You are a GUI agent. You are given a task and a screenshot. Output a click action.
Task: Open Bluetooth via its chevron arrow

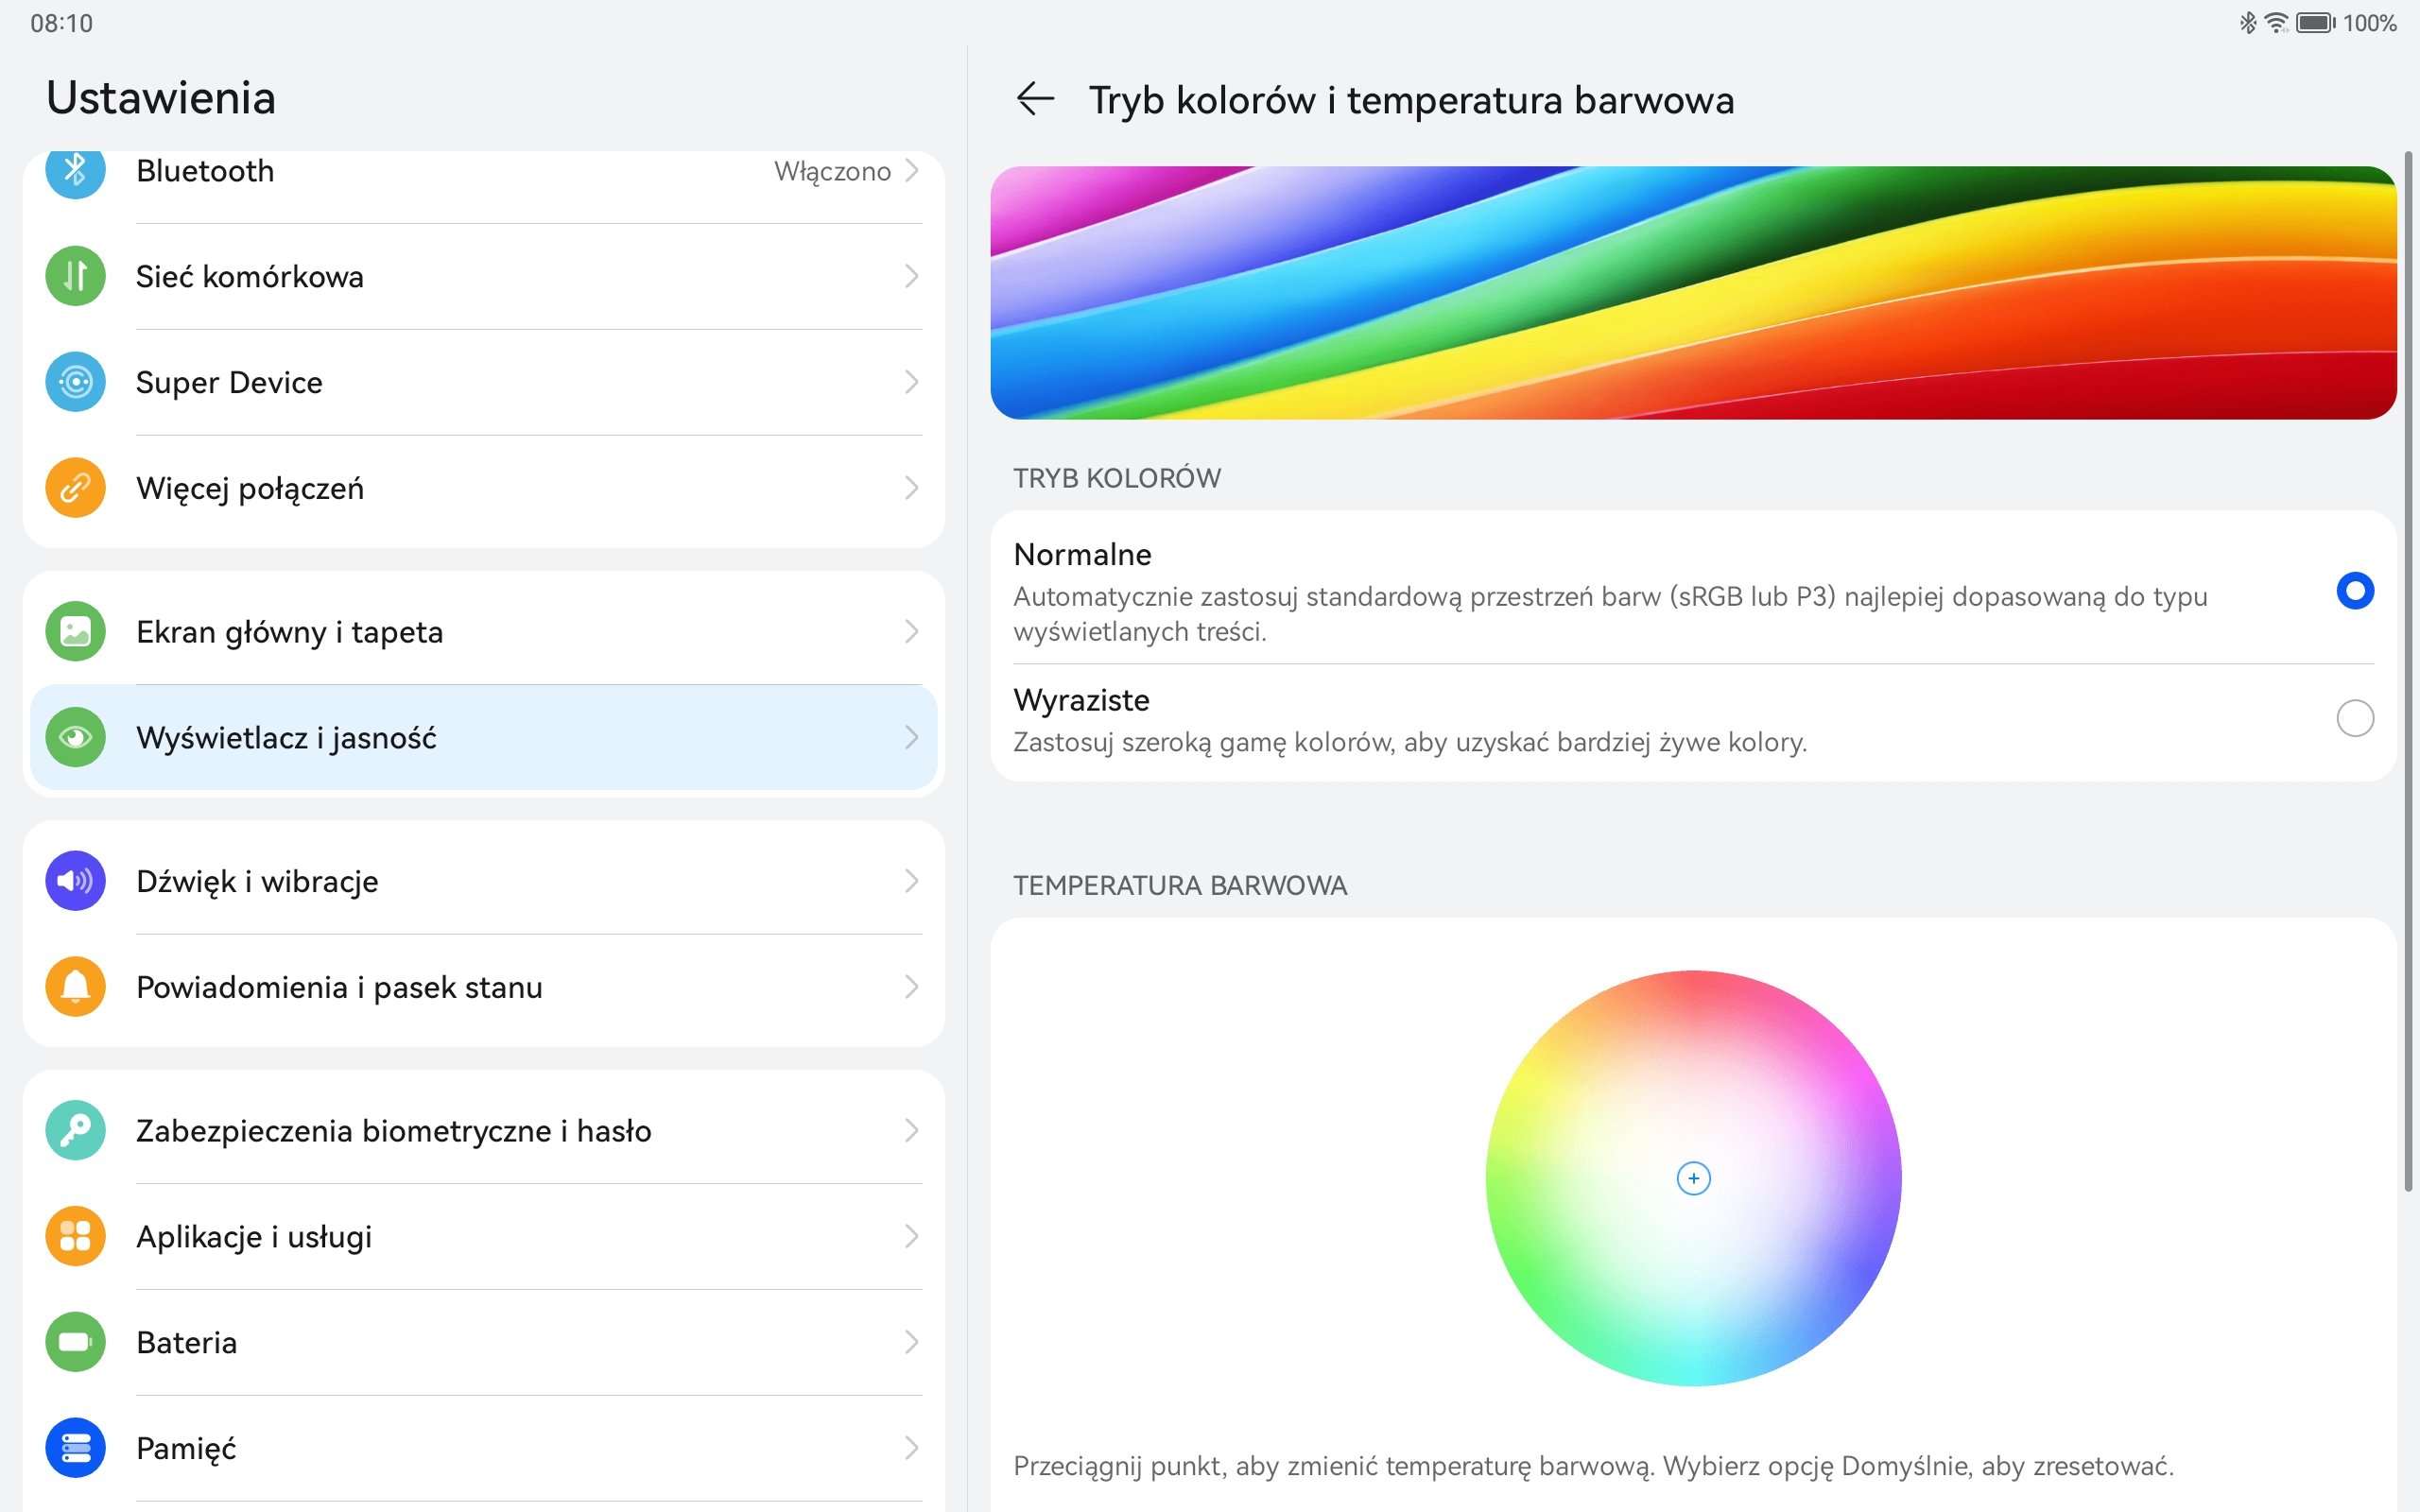click(x=911, y=171)
